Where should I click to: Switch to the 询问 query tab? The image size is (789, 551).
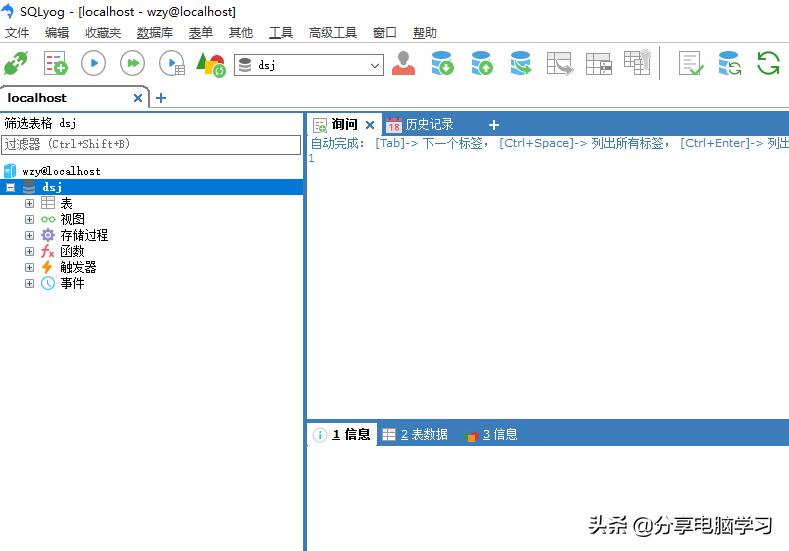point(344,124)
